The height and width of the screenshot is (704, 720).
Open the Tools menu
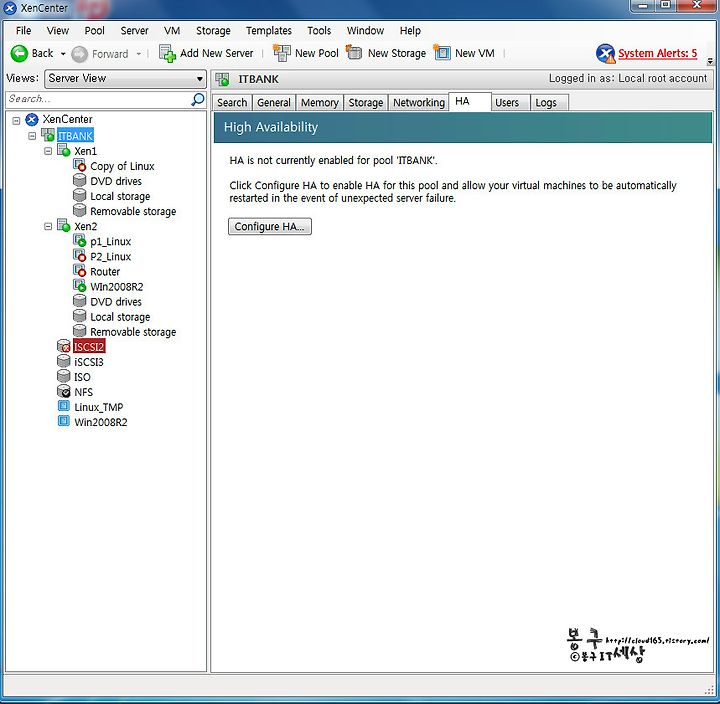click(x=319, y=31)
